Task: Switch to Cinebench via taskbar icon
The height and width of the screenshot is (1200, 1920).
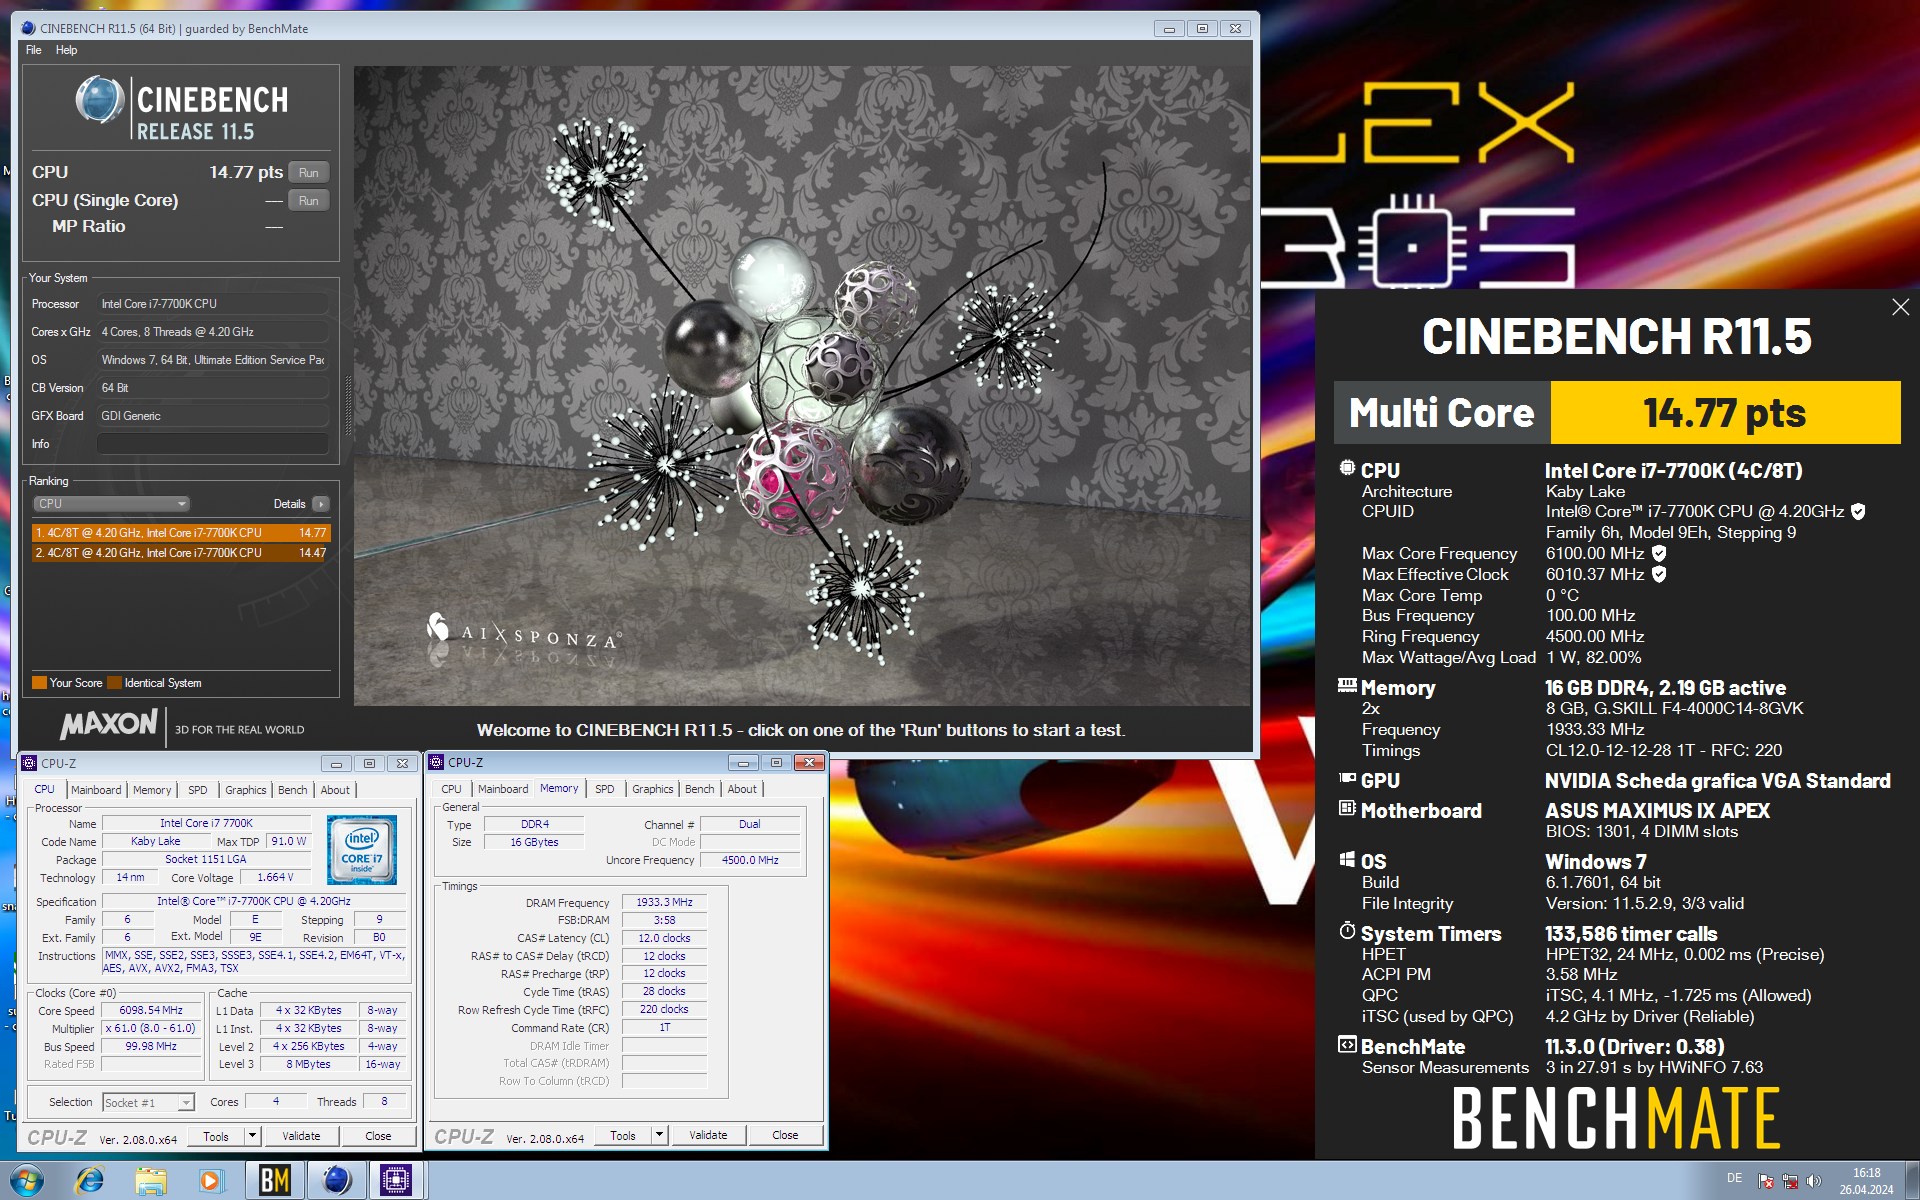Action: (336, 1181)
